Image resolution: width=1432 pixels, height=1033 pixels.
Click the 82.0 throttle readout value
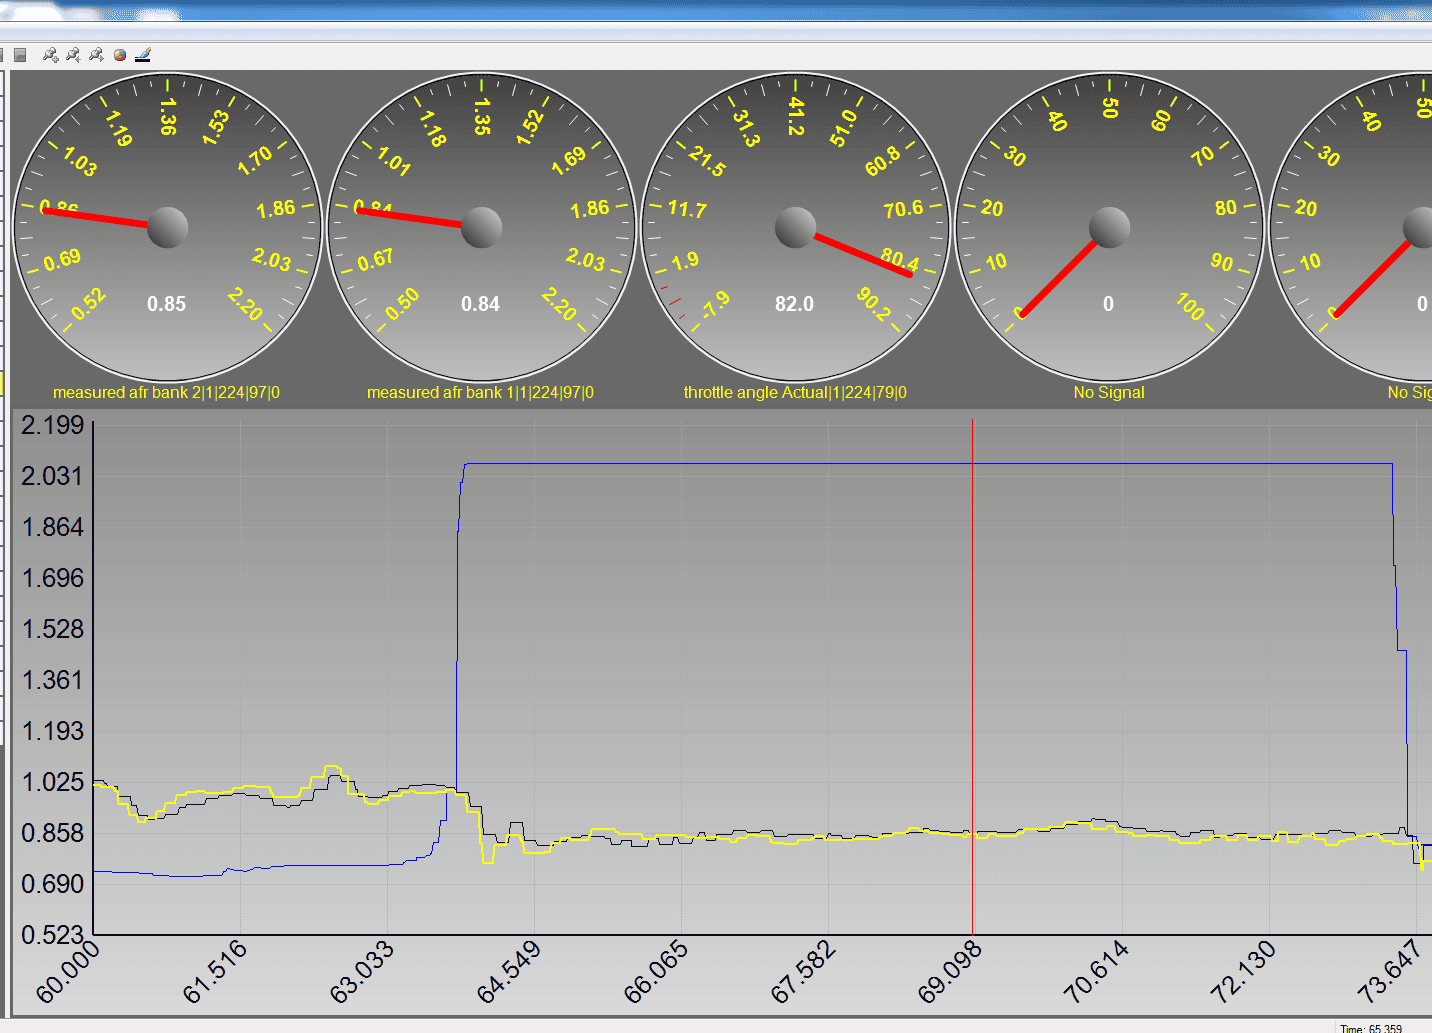pyautogui.click(x=794, y=304)
